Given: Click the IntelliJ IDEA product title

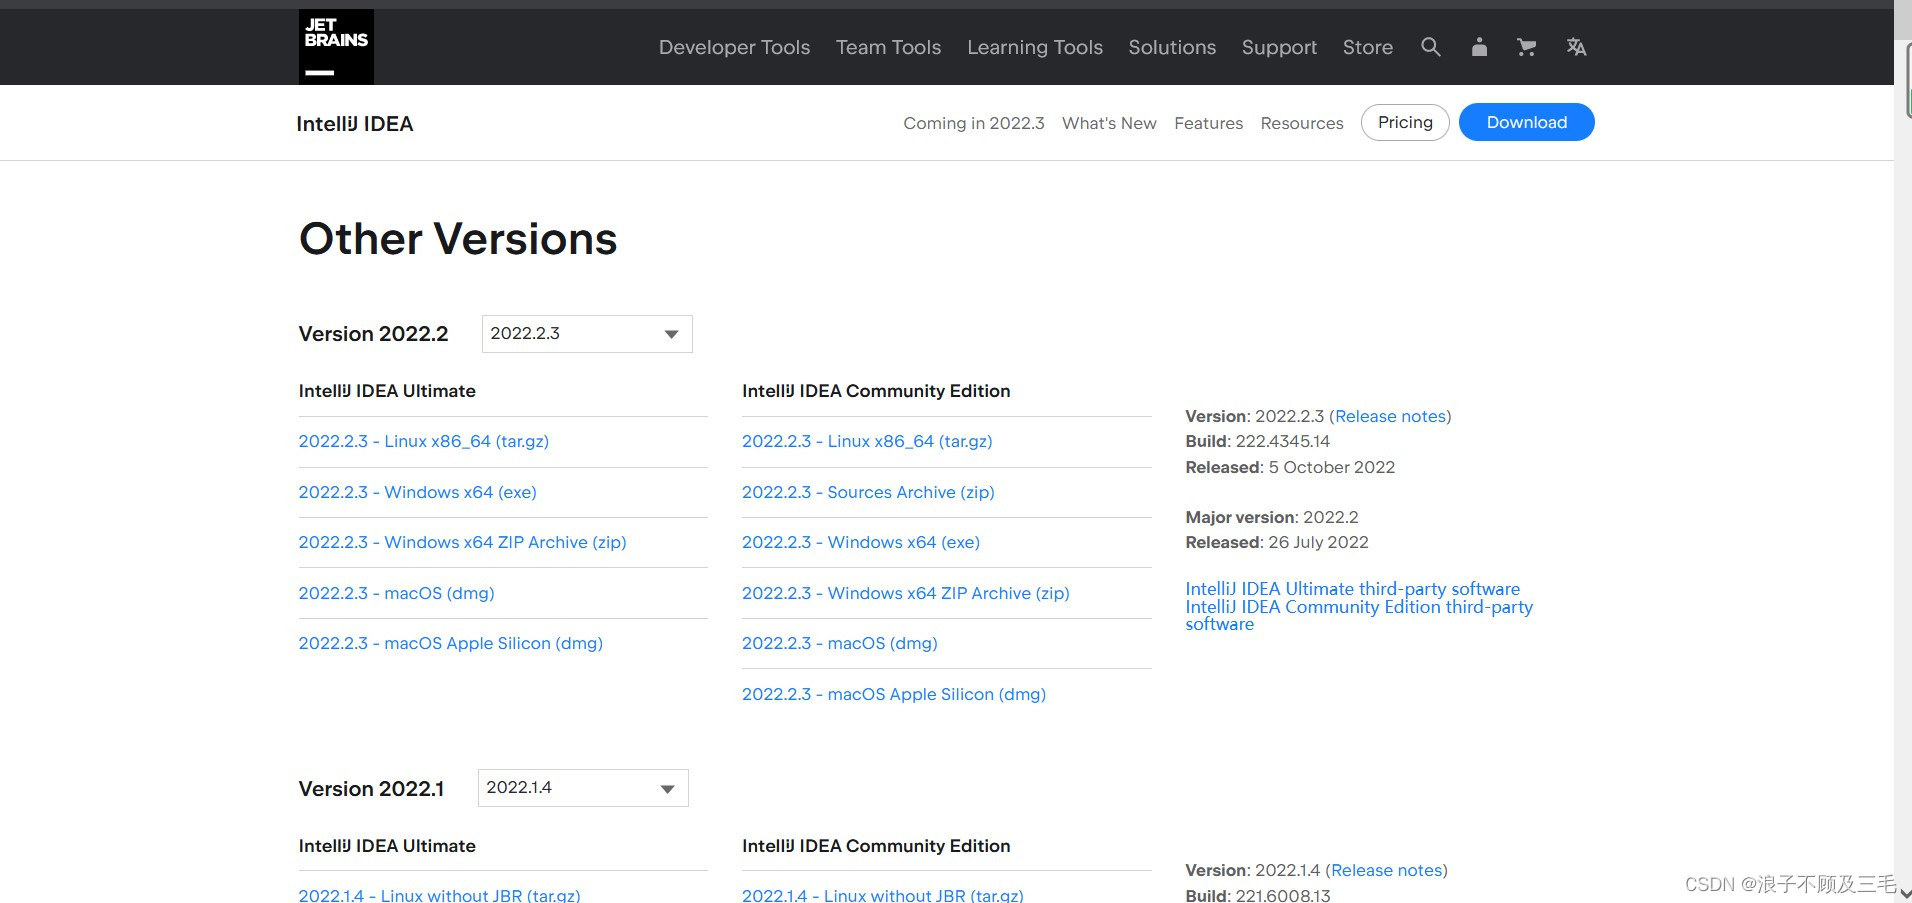Looking at the screenshot, I should (x=355, y=124).
